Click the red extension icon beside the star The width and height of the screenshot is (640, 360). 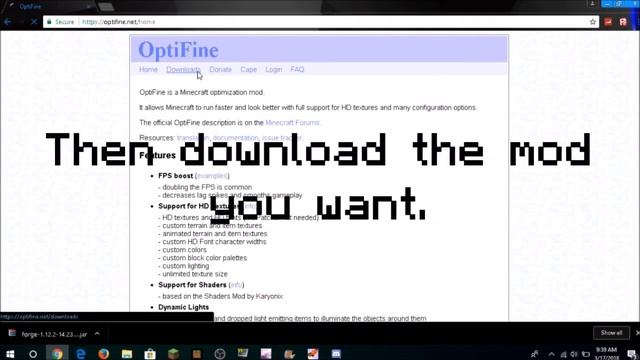point(608,22)
